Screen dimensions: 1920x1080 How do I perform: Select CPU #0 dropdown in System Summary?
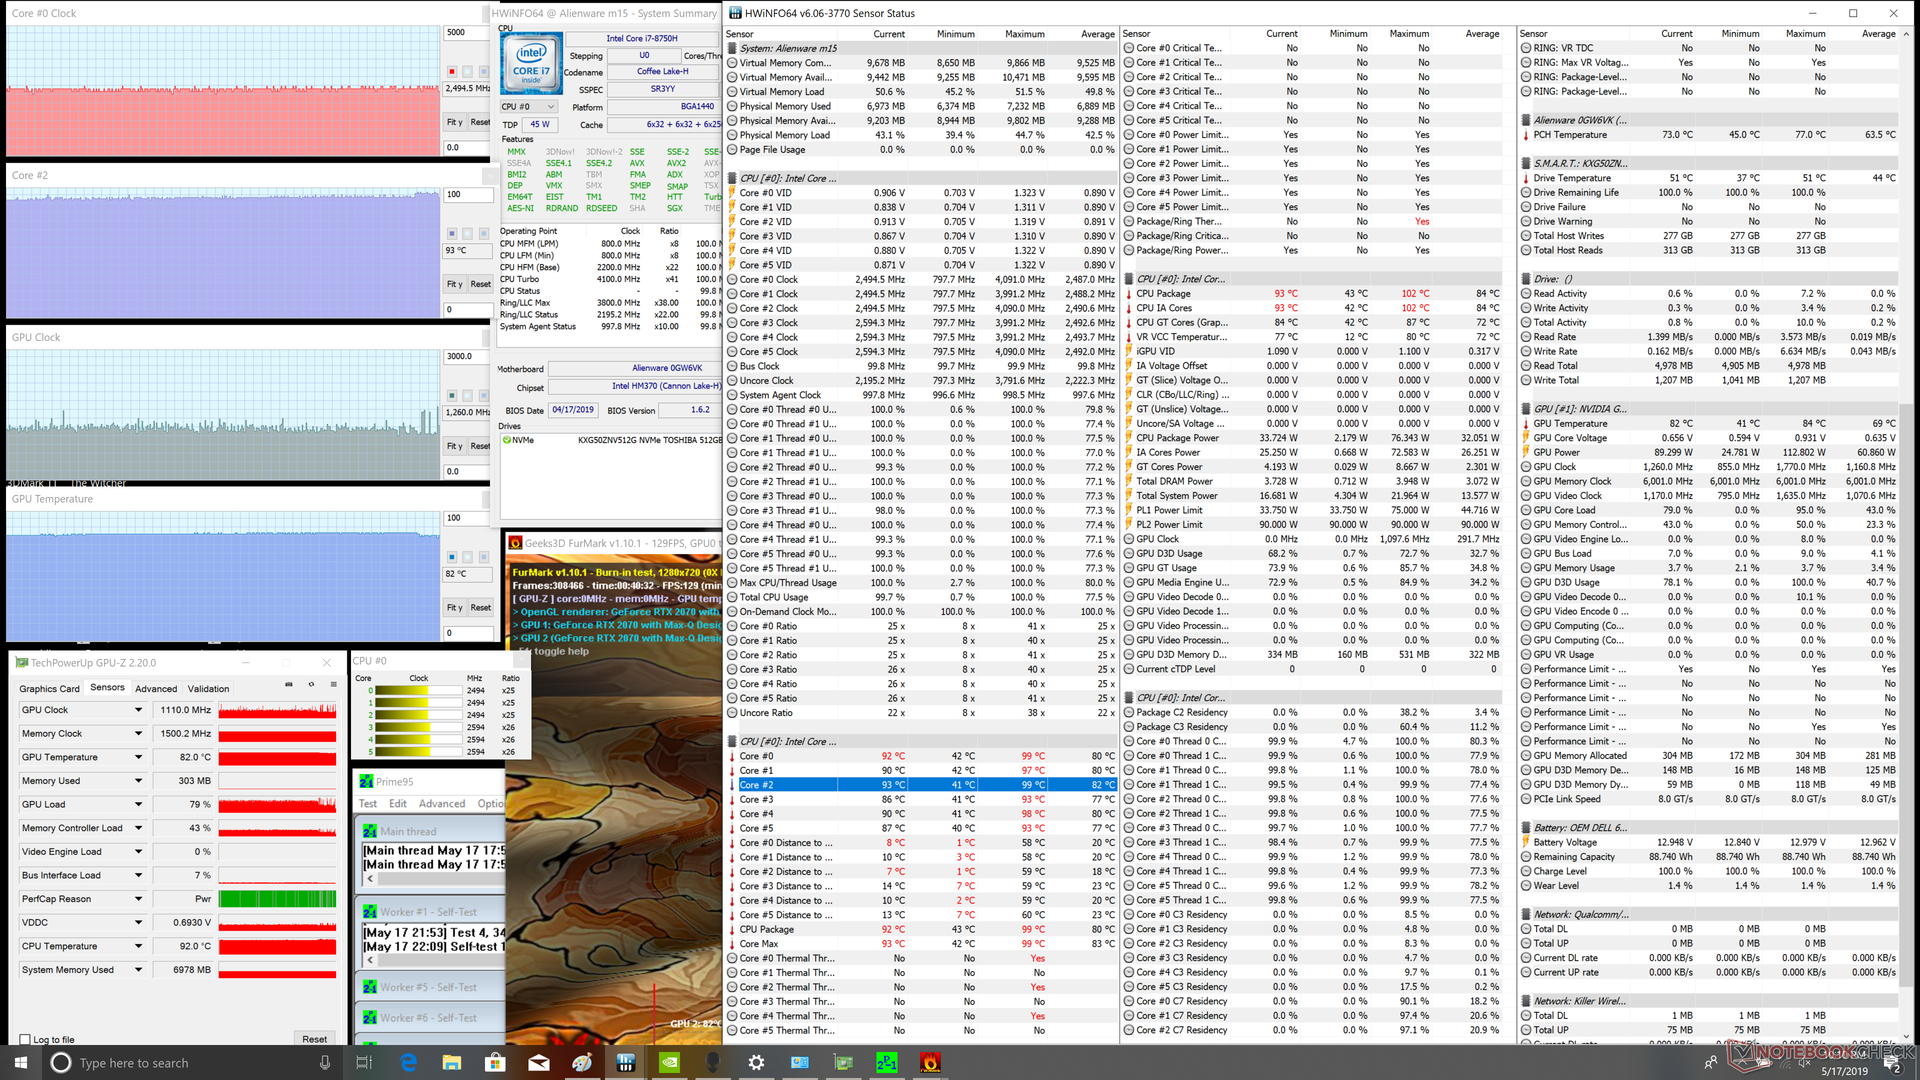click(x=529, y=107)
